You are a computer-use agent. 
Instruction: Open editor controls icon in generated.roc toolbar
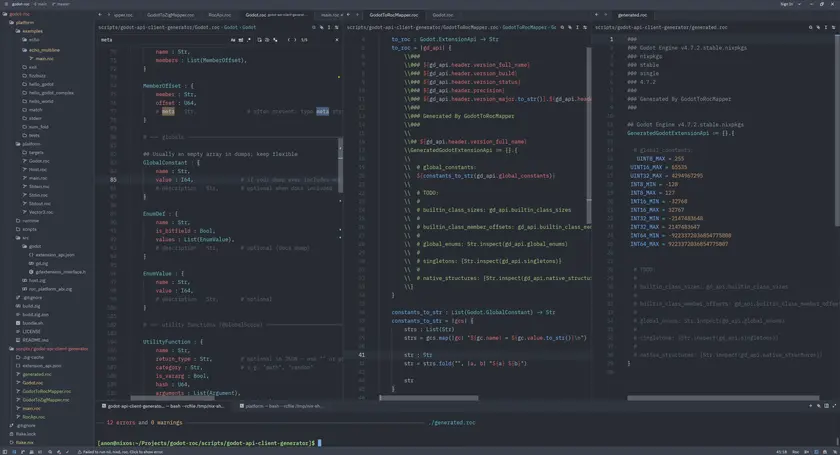point(833,27)
